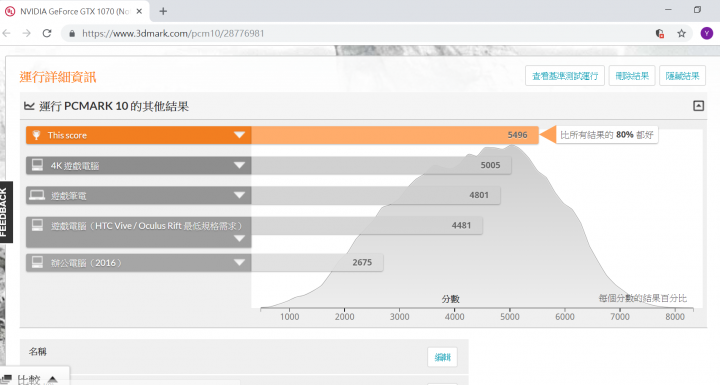Click the browser forward arrow
This screenshot has width=720, height=385.
pos(27,33)
